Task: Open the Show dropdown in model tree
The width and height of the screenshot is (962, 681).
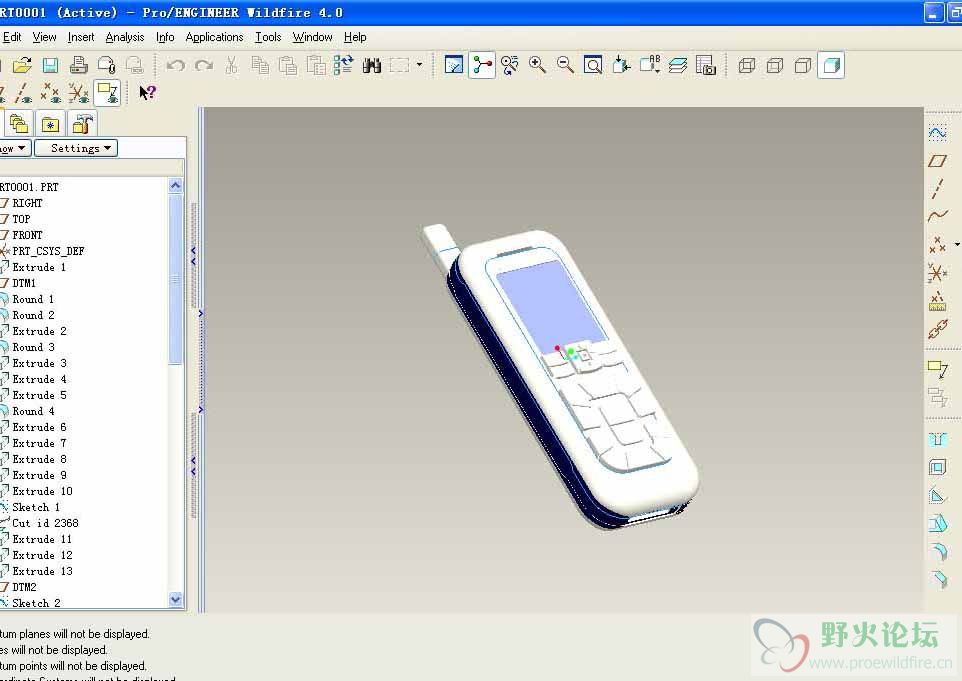Action: pos(13,148)
